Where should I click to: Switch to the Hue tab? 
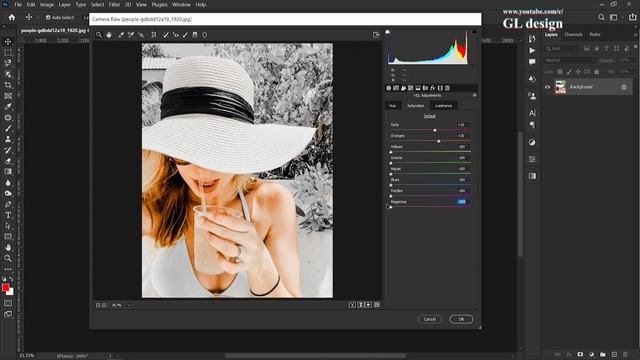(392, 106)
